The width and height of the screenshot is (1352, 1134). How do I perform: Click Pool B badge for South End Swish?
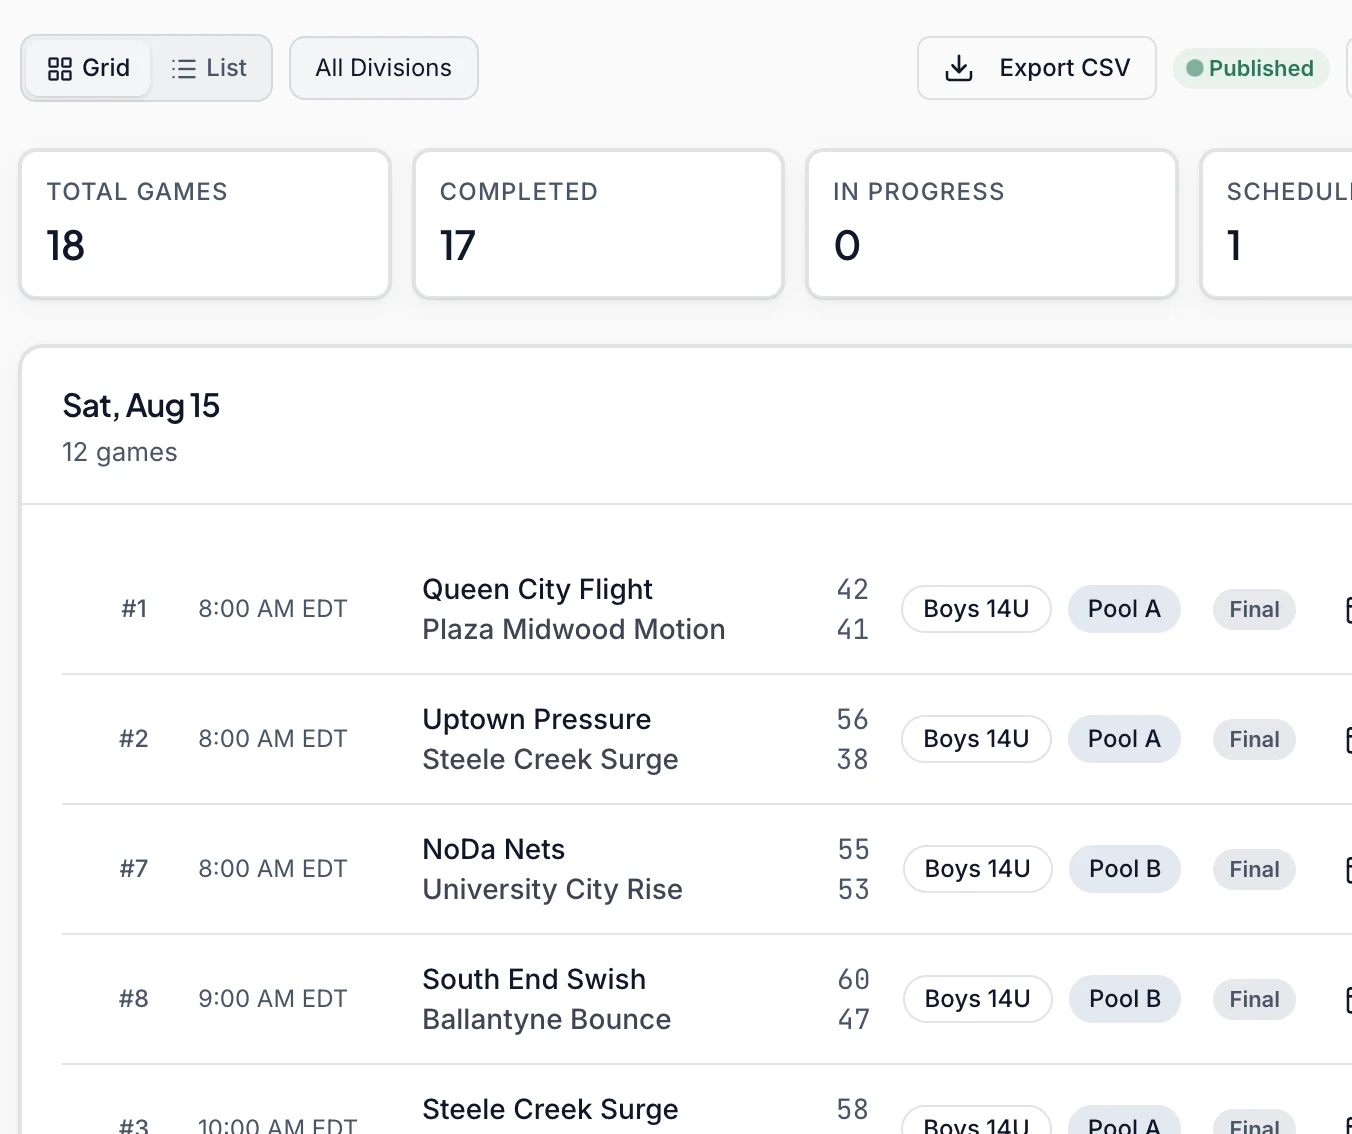(1125, 999)
